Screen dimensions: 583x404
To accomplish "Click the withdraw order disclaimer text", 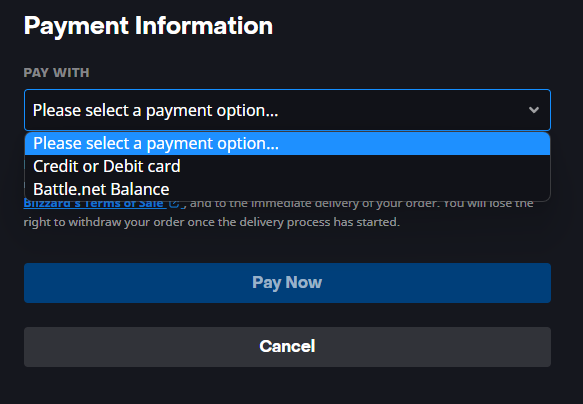I will coord(212,222).
